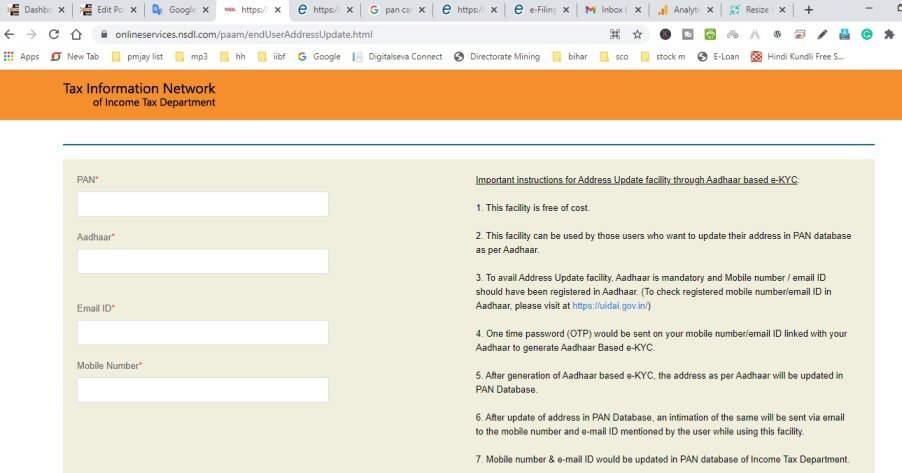Open the pencil edit extension
The image size is (902, 473).
click(822, 35)
